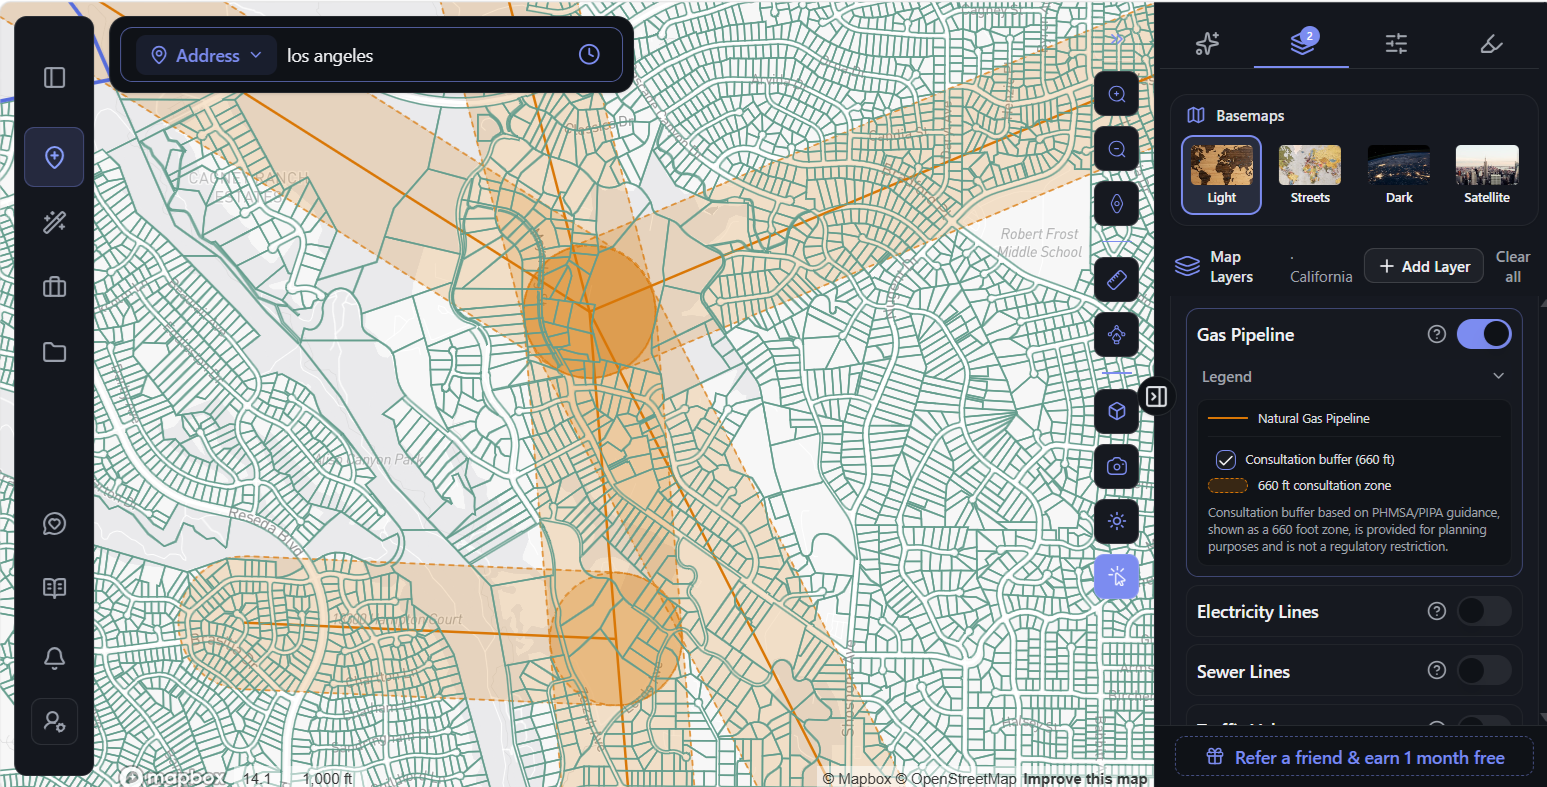Screen dimensions: 1547x787
Task: Open the folder section in sidebar
Action: [55, 352]
